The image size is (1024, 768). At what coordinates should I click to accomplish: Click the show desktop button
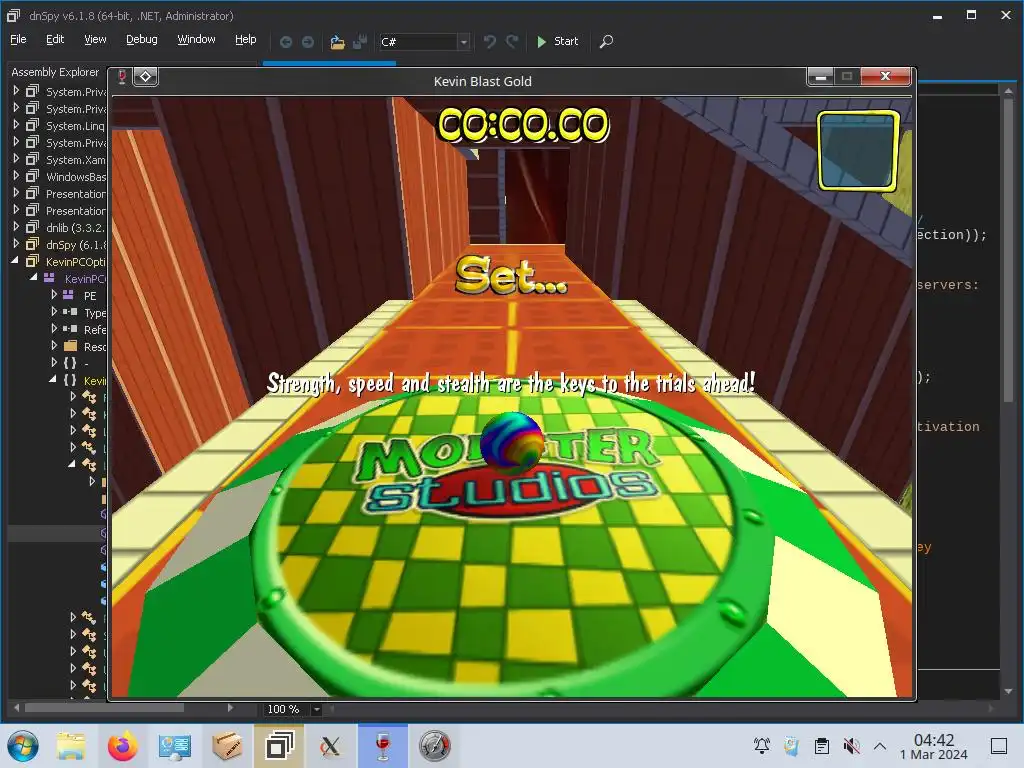click(x=999, y=745)
